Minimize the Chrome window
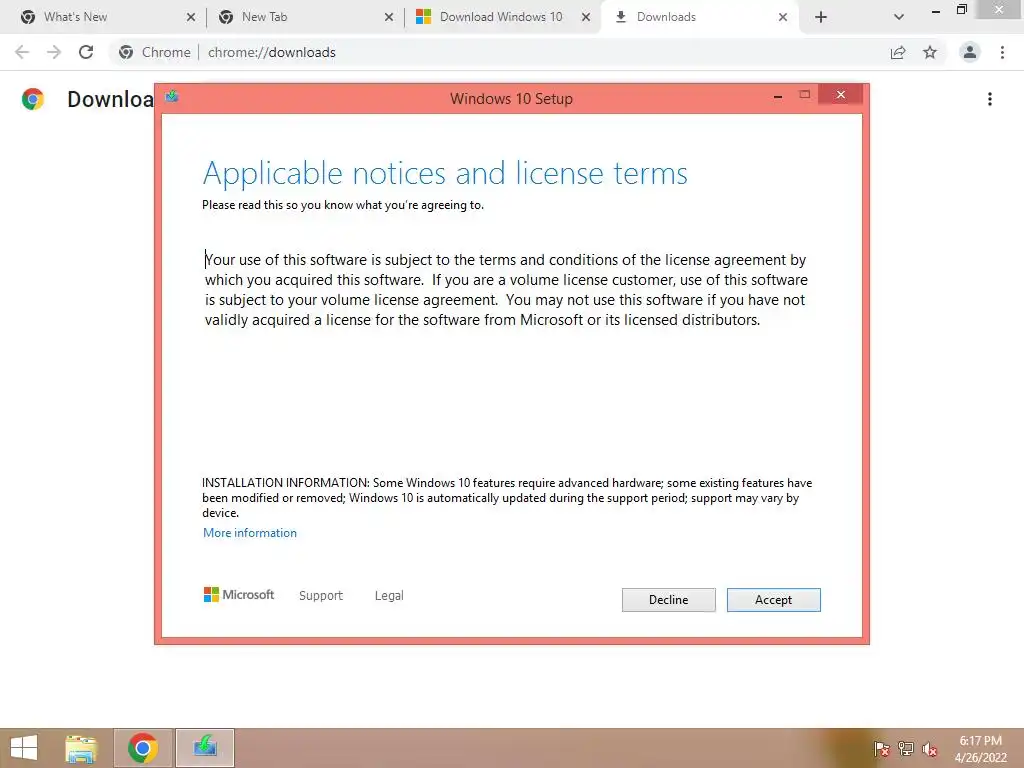 tap(936, 10)
